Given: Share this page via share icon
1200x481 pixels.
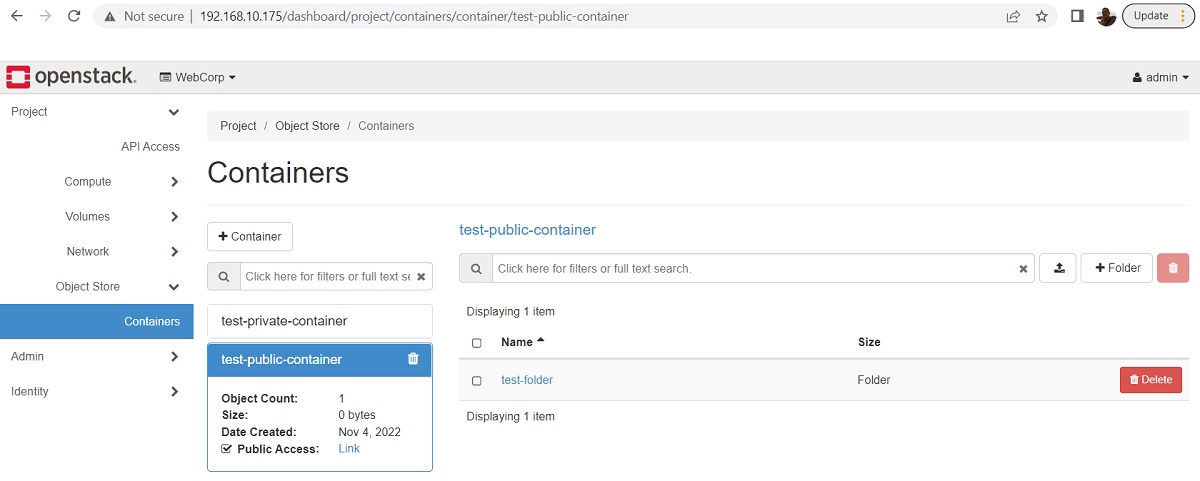Looking at the screenshot, I should click(x=1013, y=16).
